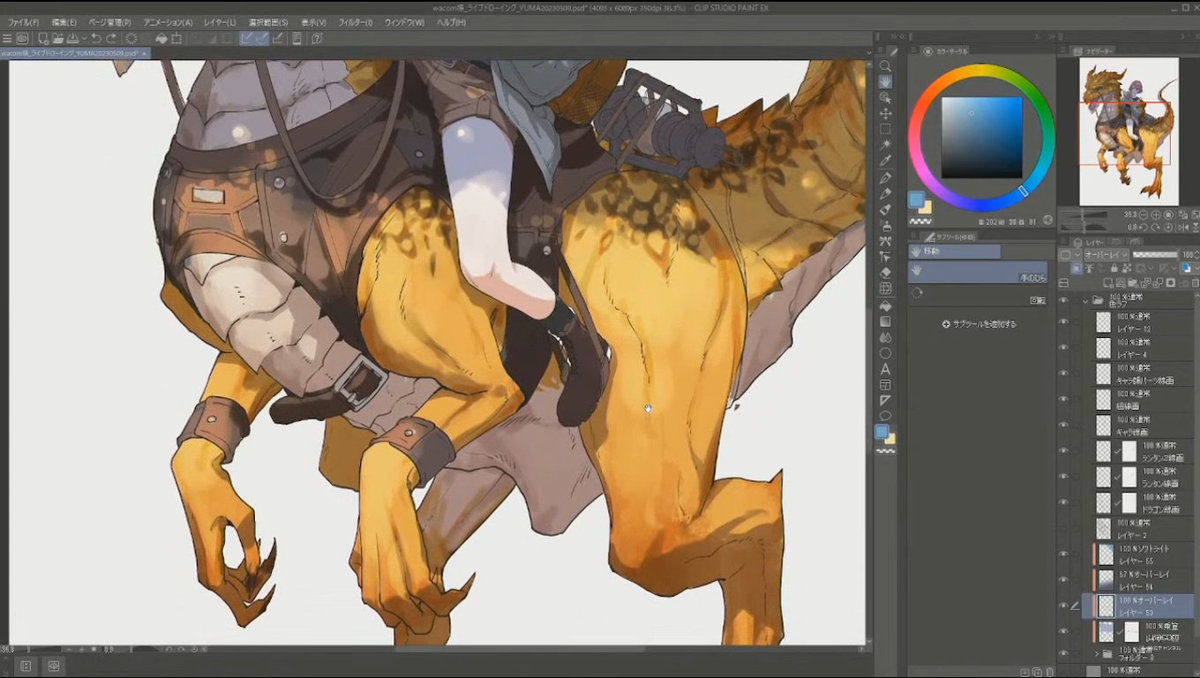
Task: Click the Clear canvas icon in command bar
Action: [132, 38]
